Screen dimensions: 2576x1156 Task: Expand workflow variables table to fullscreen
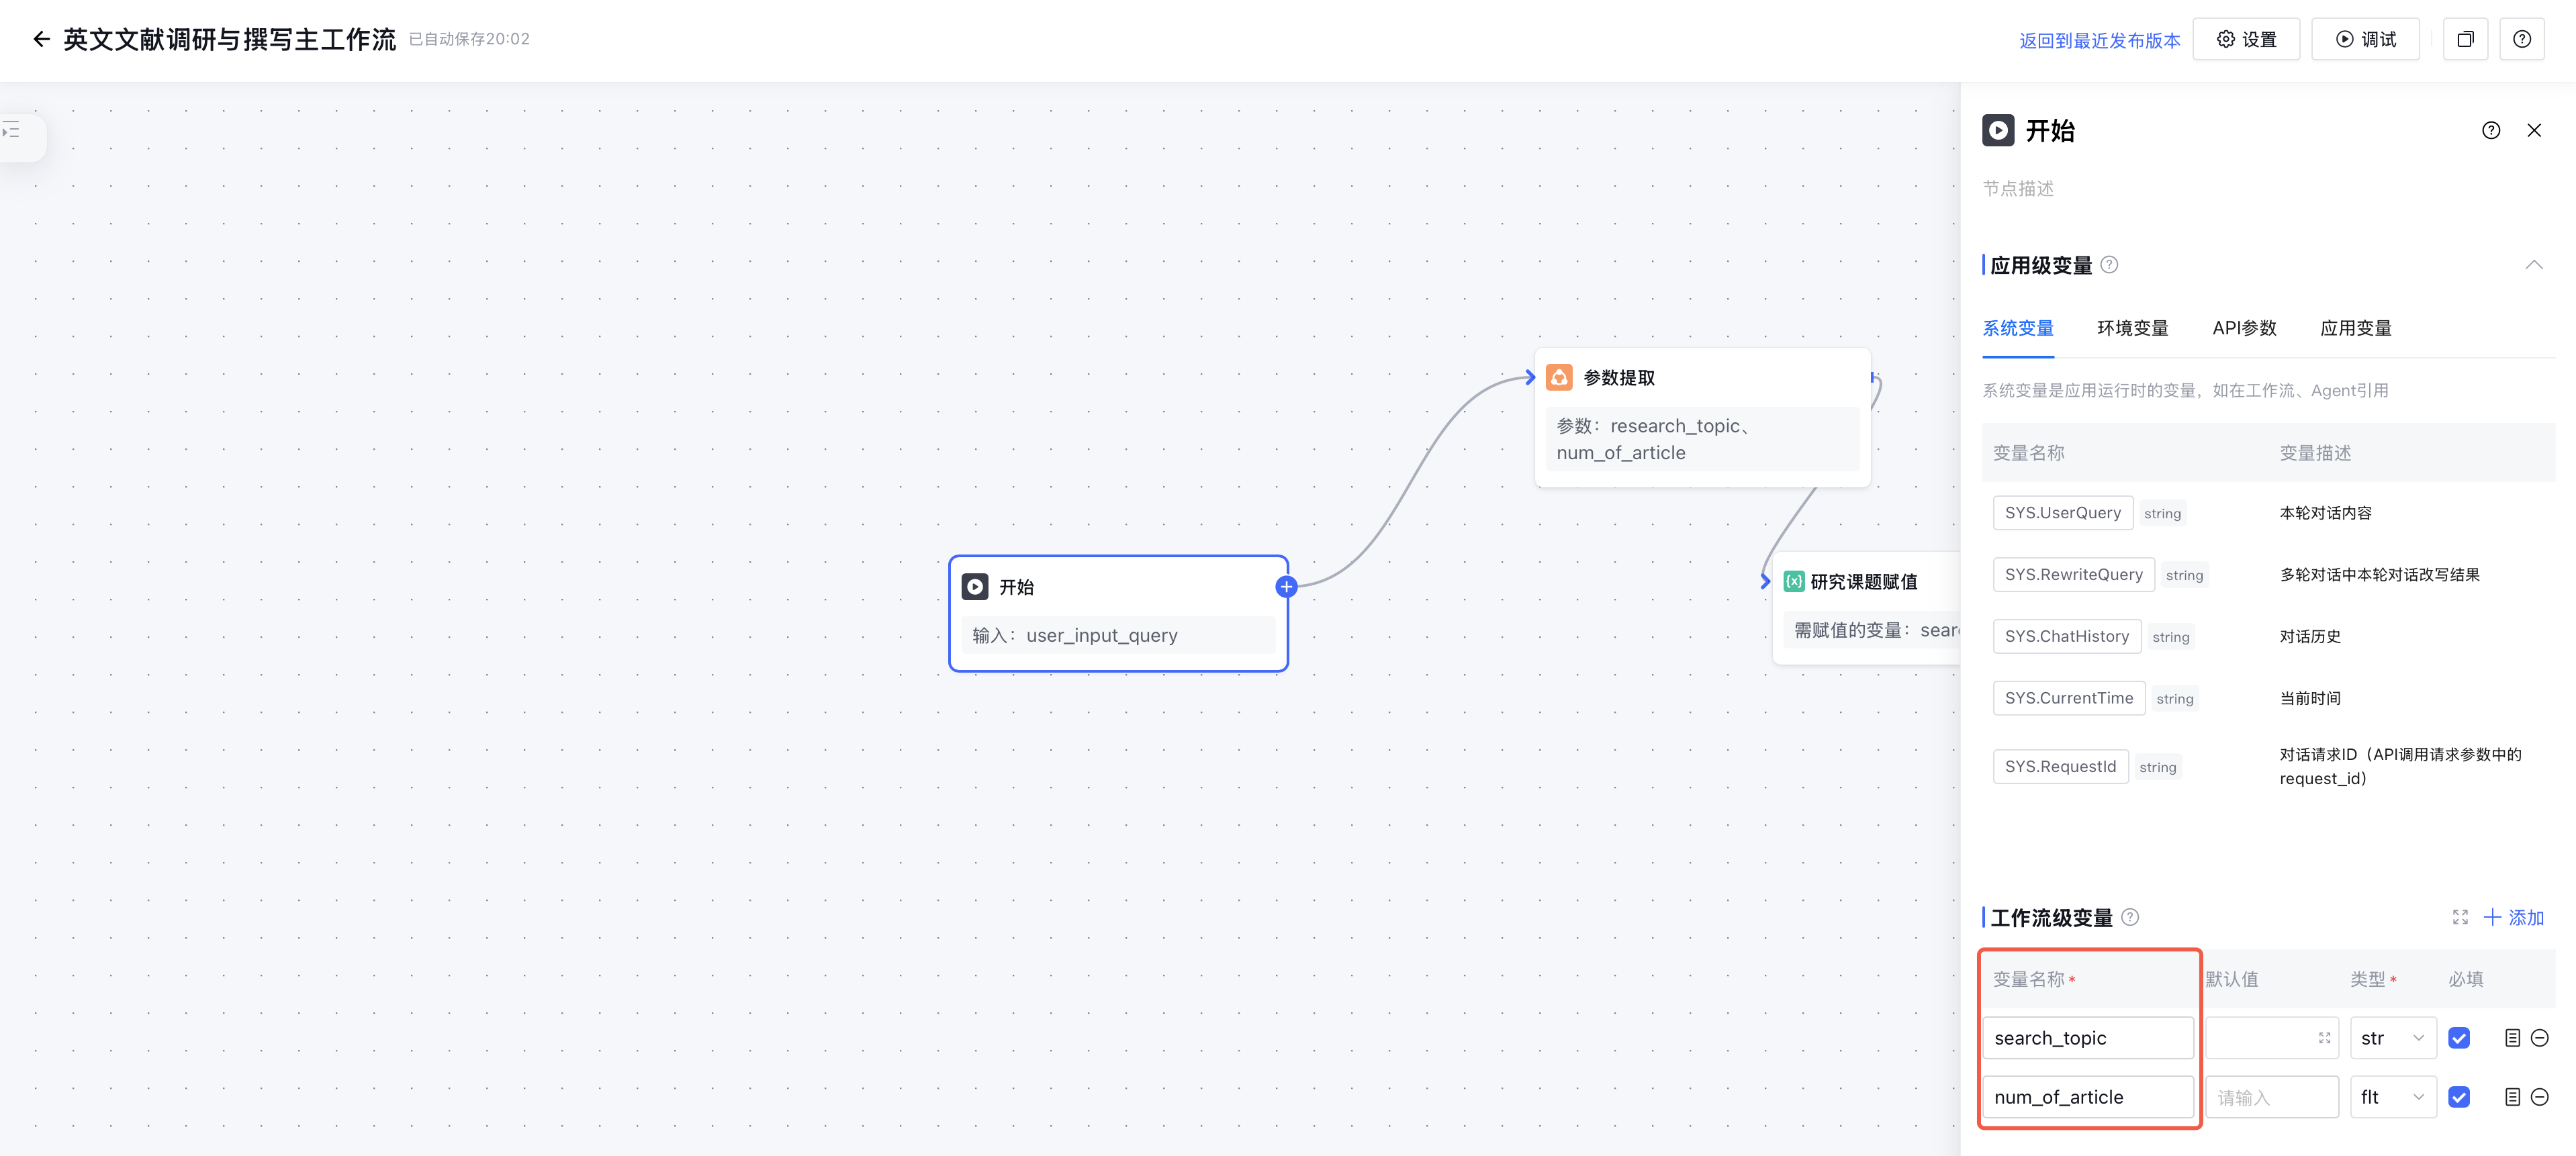[x=2459, y=917]
